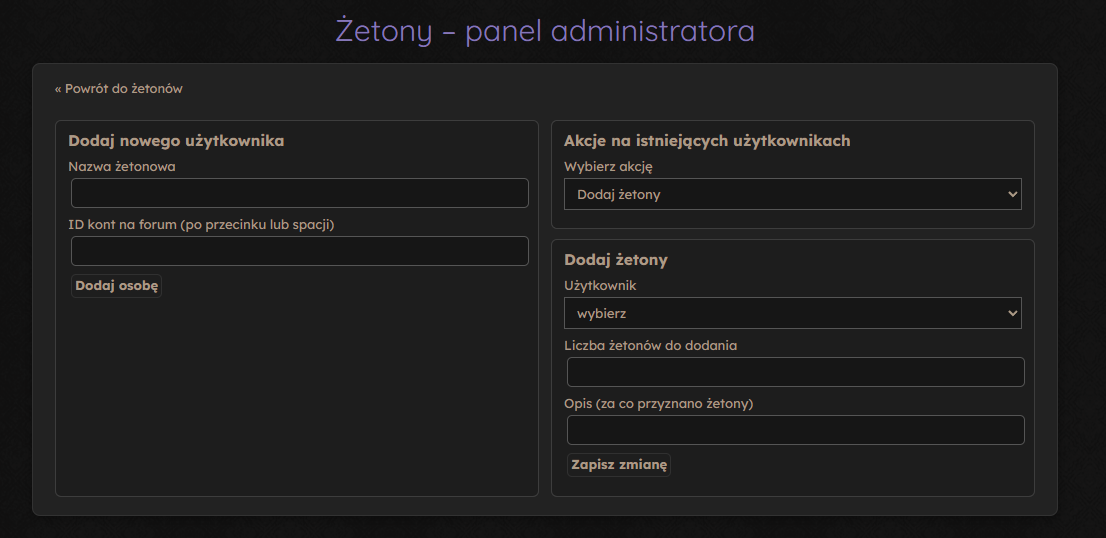Click the 'ID kont na forum' label text

pyautogui.click(x=201, y=225)
